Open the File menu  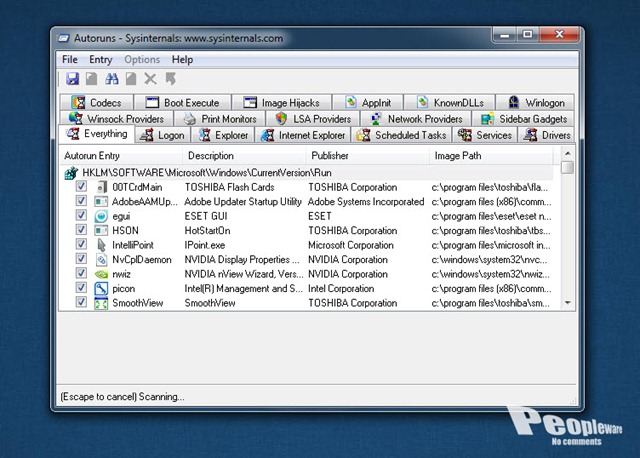[70, 60]
